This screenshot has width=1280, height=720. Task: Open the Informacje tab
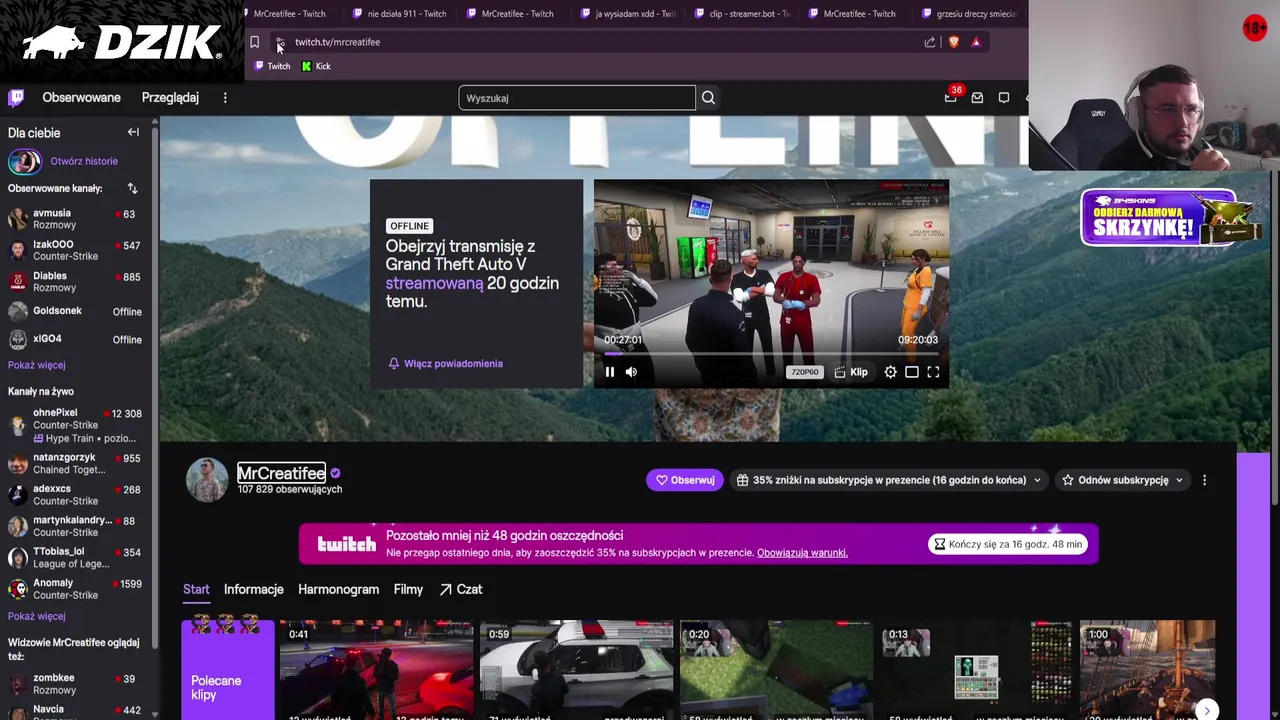[253, 589]
